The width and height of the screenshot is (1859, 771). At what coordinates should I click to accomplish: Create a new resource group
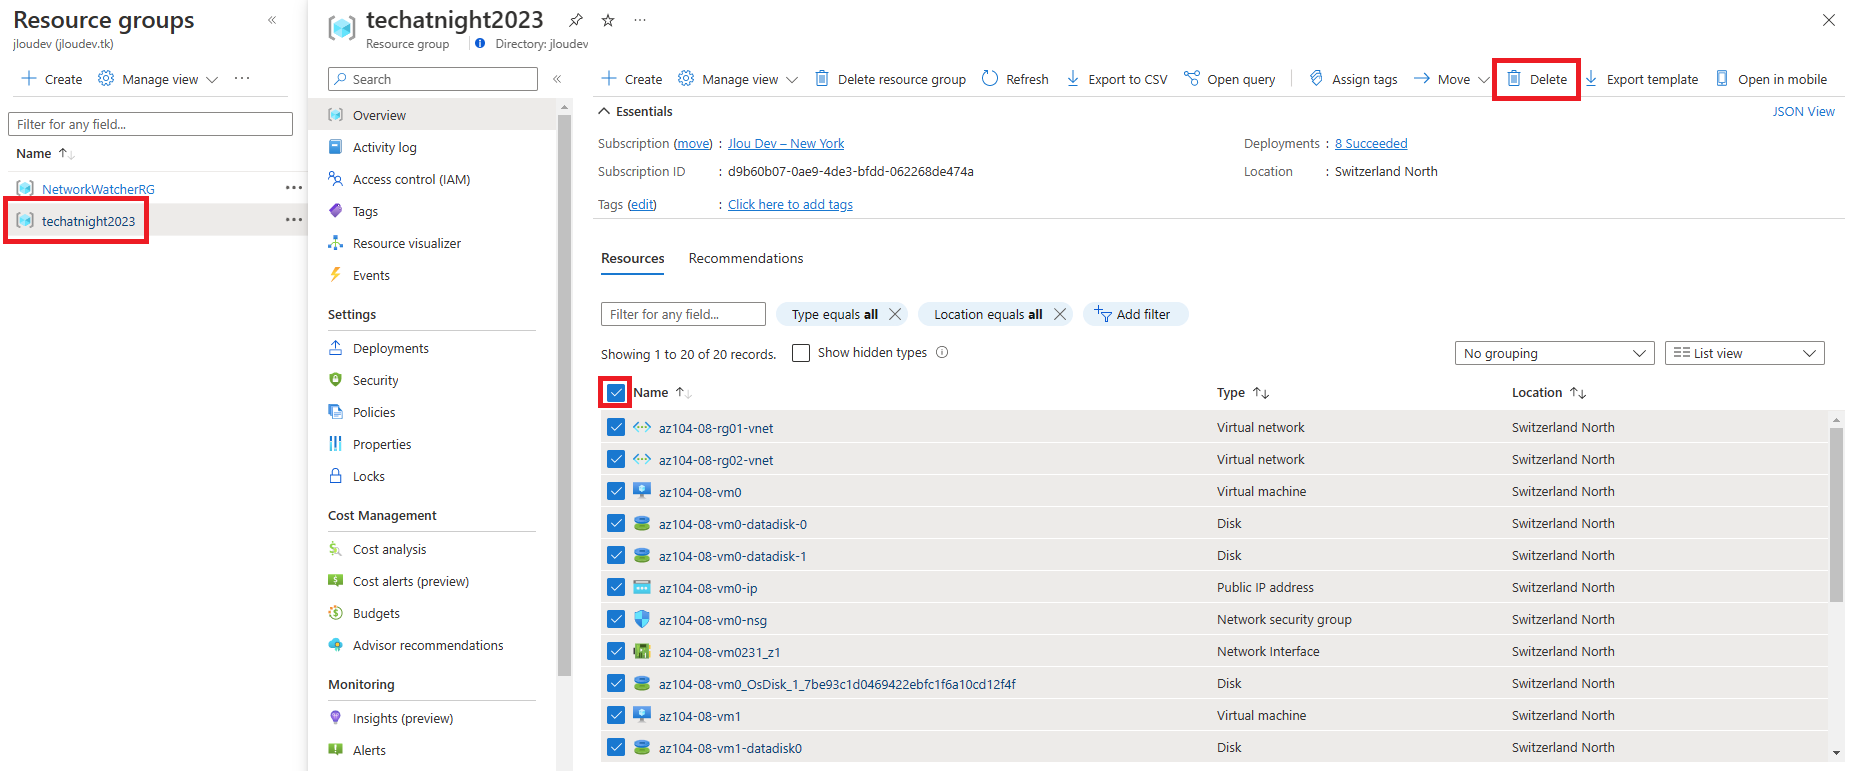point(52,79)
